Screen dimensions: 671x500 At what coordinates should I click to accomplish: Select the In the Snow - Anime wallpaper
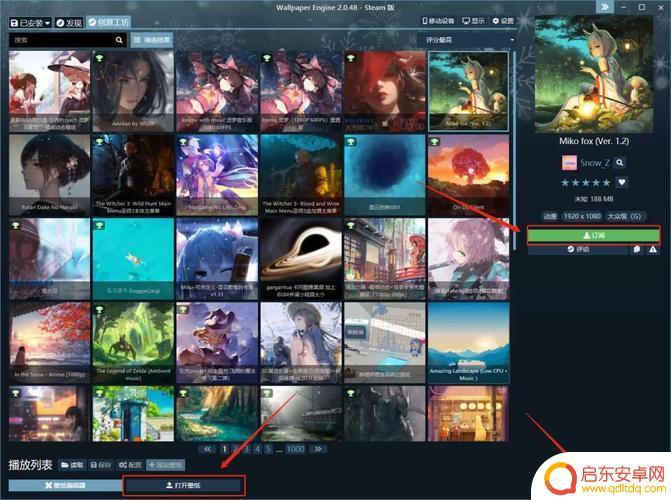tap(50, 342)
